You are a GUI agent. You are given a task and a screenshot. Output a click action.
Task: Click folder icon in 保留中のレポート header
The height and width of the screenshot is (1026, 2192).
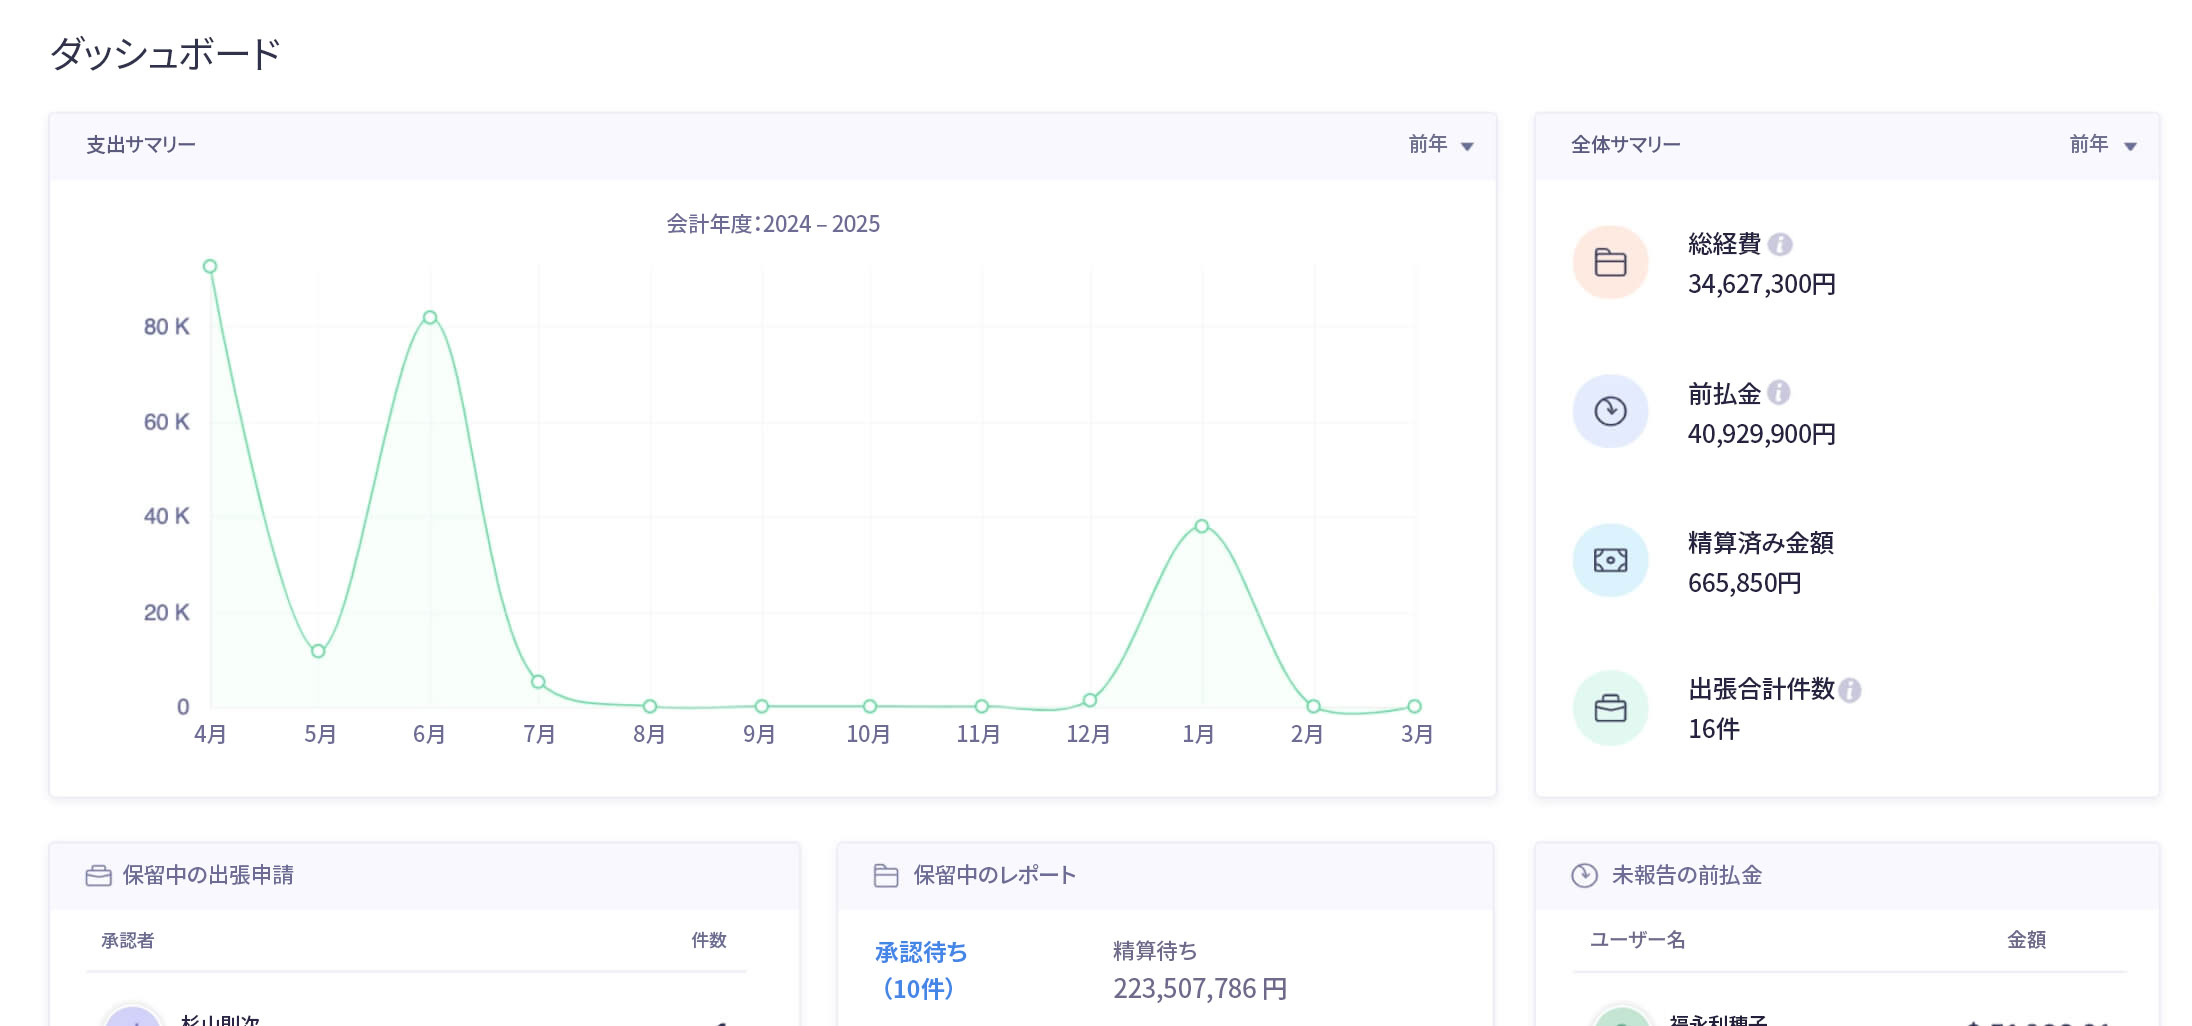886,876
